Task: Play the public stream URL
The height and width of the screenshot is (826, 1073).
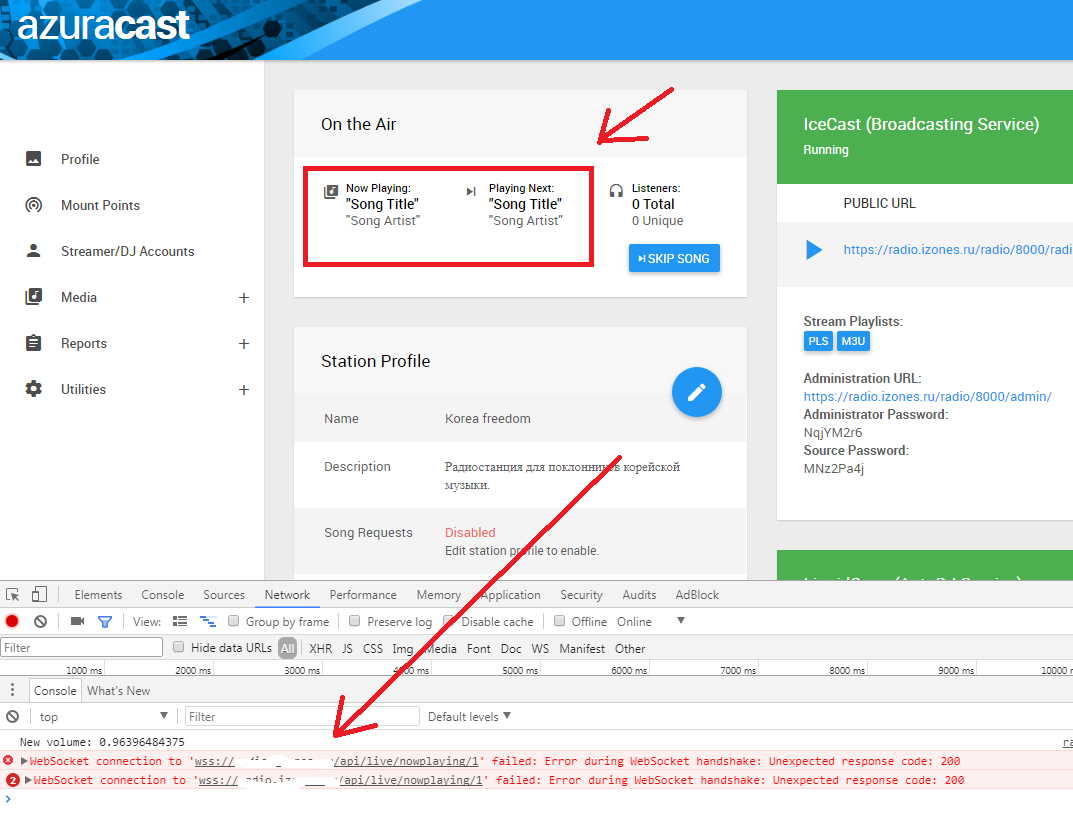Action: click(814, 250)
